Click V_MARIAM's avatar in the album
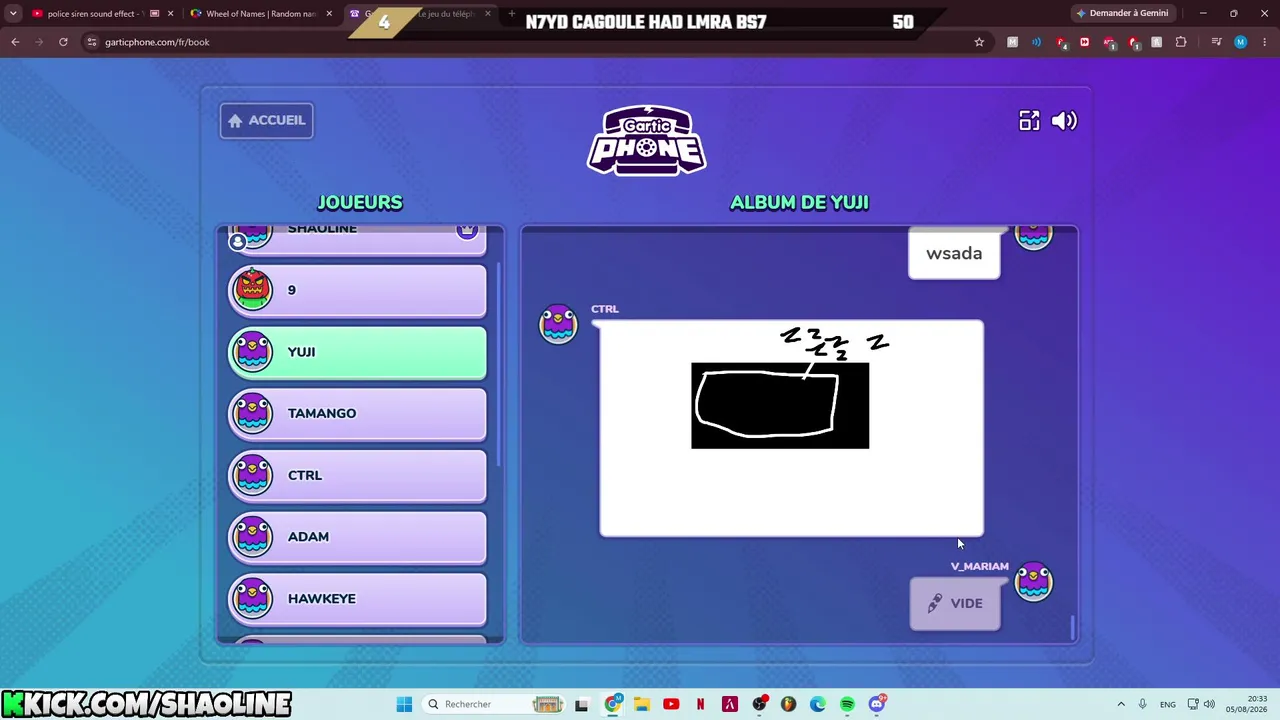Image resolution: width=1280 pixels, height=720 pixels. (x=1033, y=583)
